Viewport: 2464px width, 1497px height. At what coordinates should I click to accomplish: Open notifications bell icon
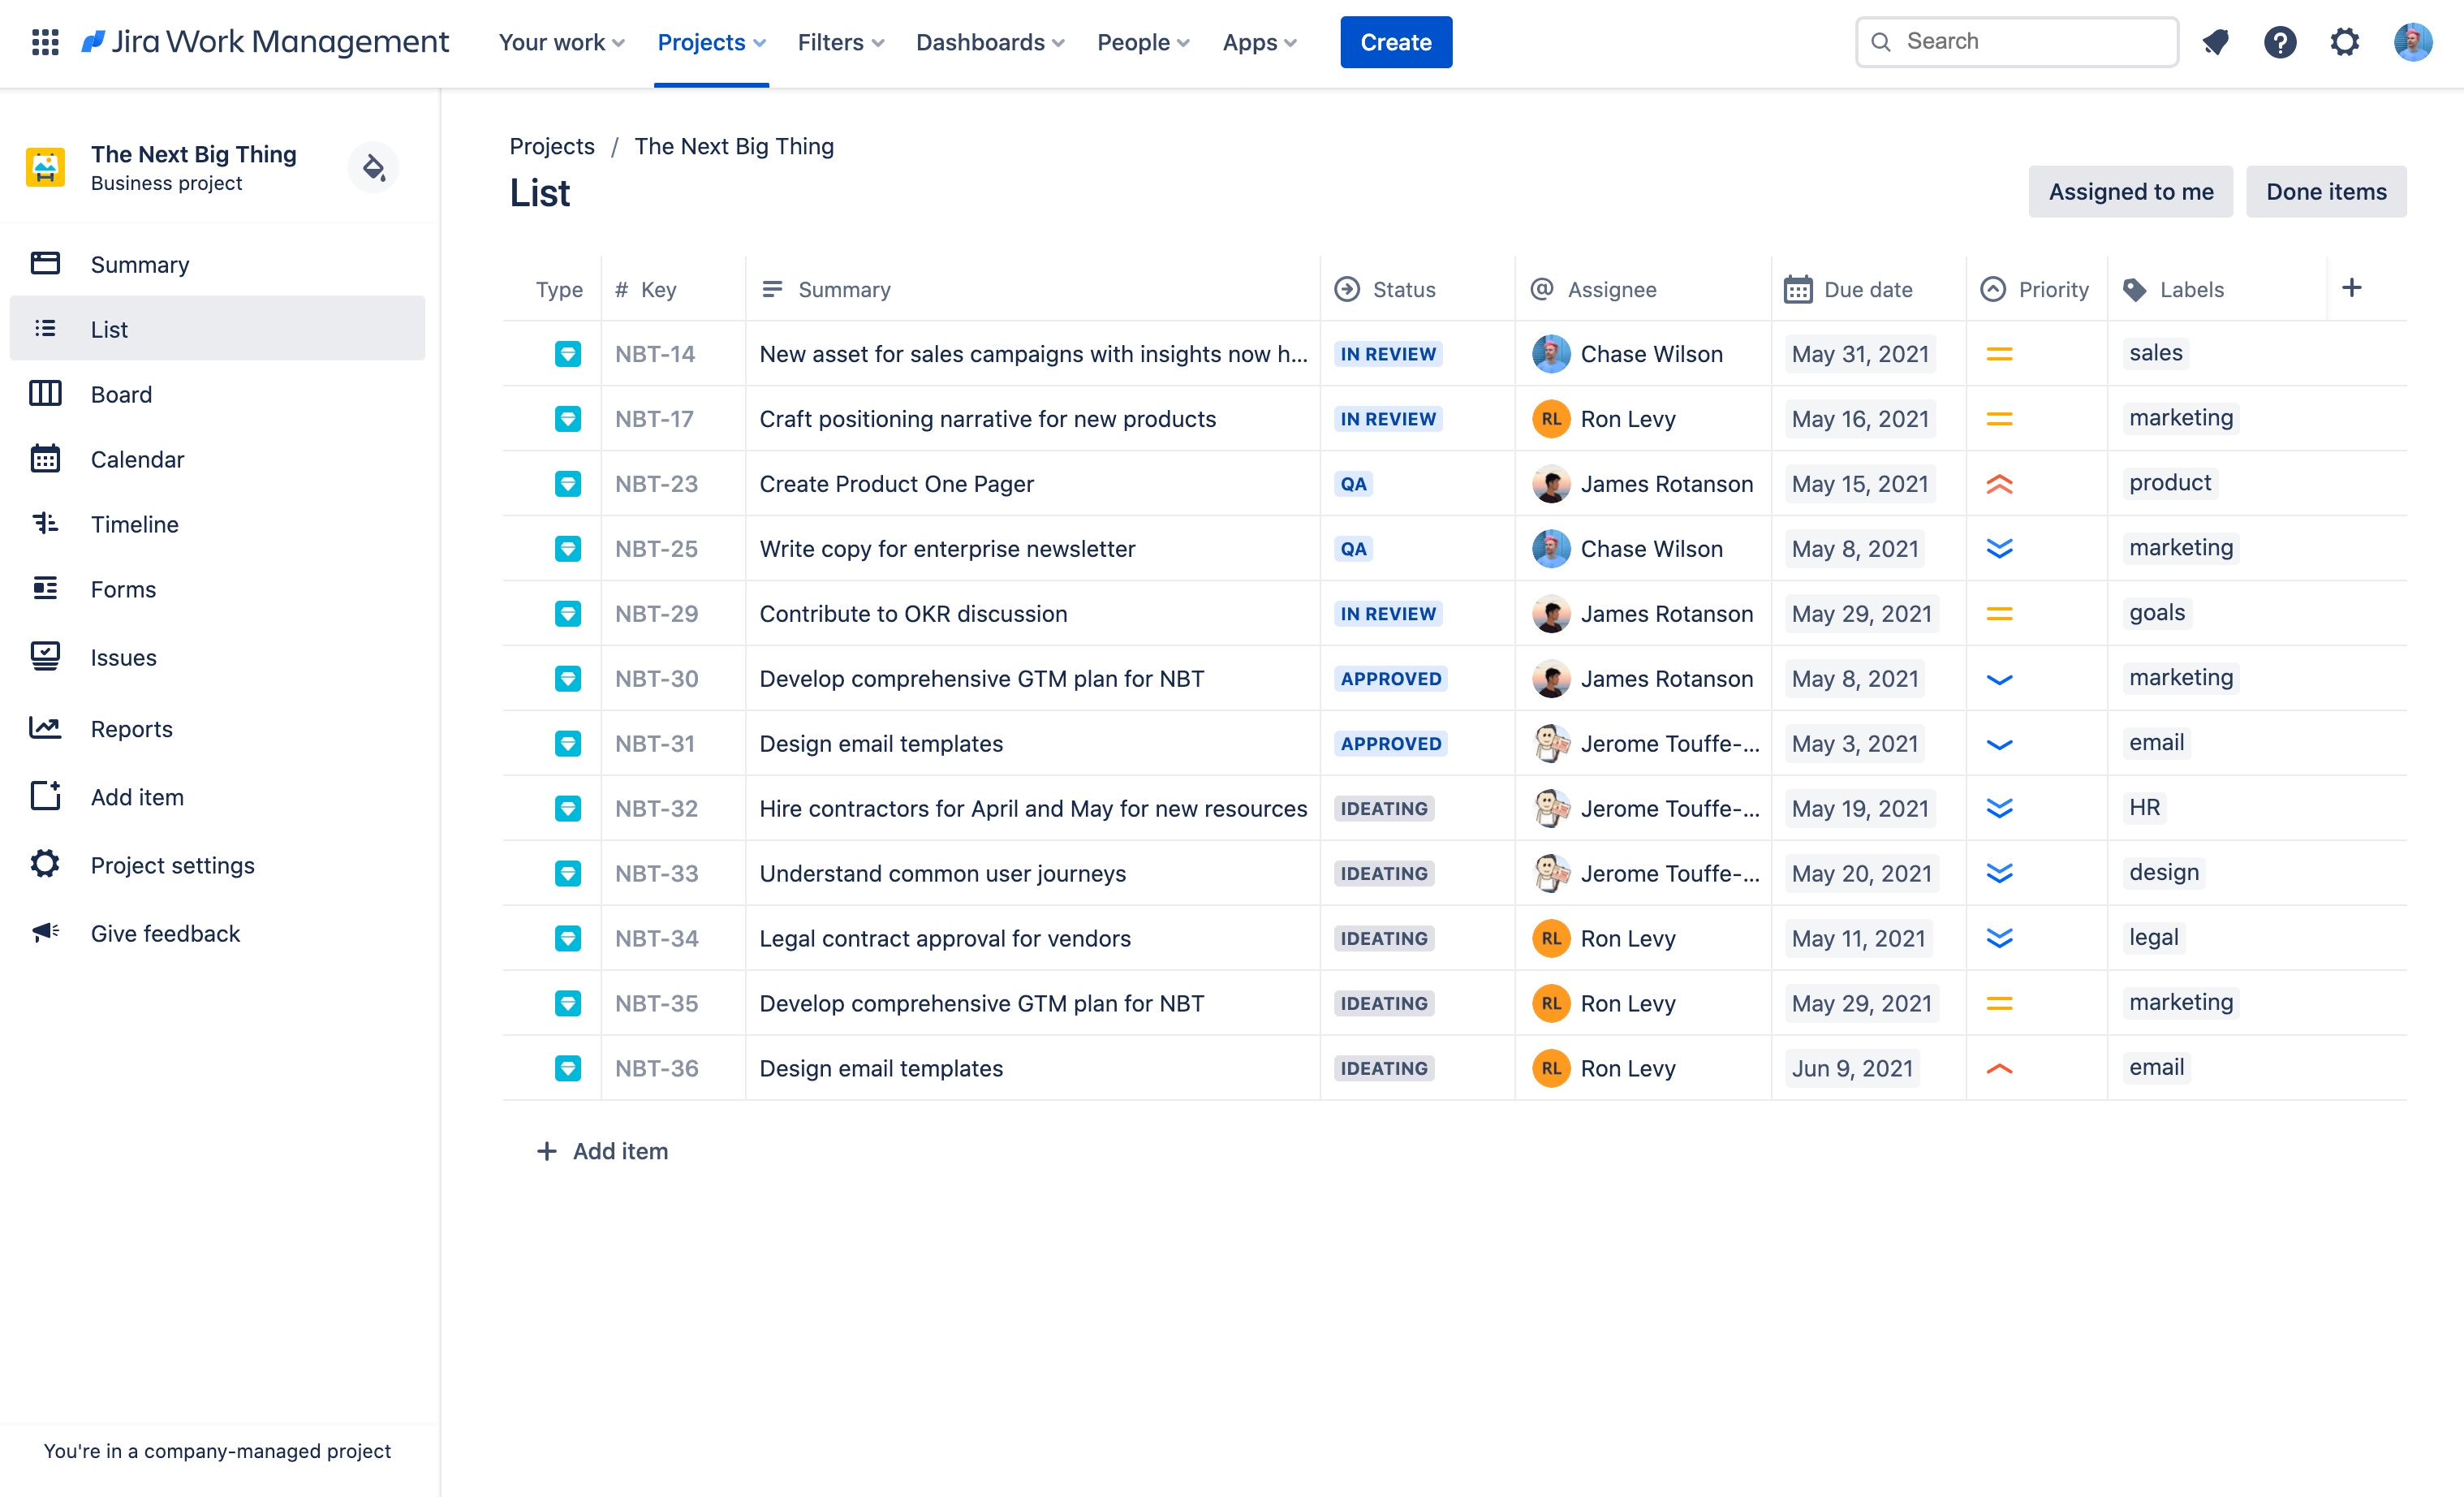pos(2216,42)
